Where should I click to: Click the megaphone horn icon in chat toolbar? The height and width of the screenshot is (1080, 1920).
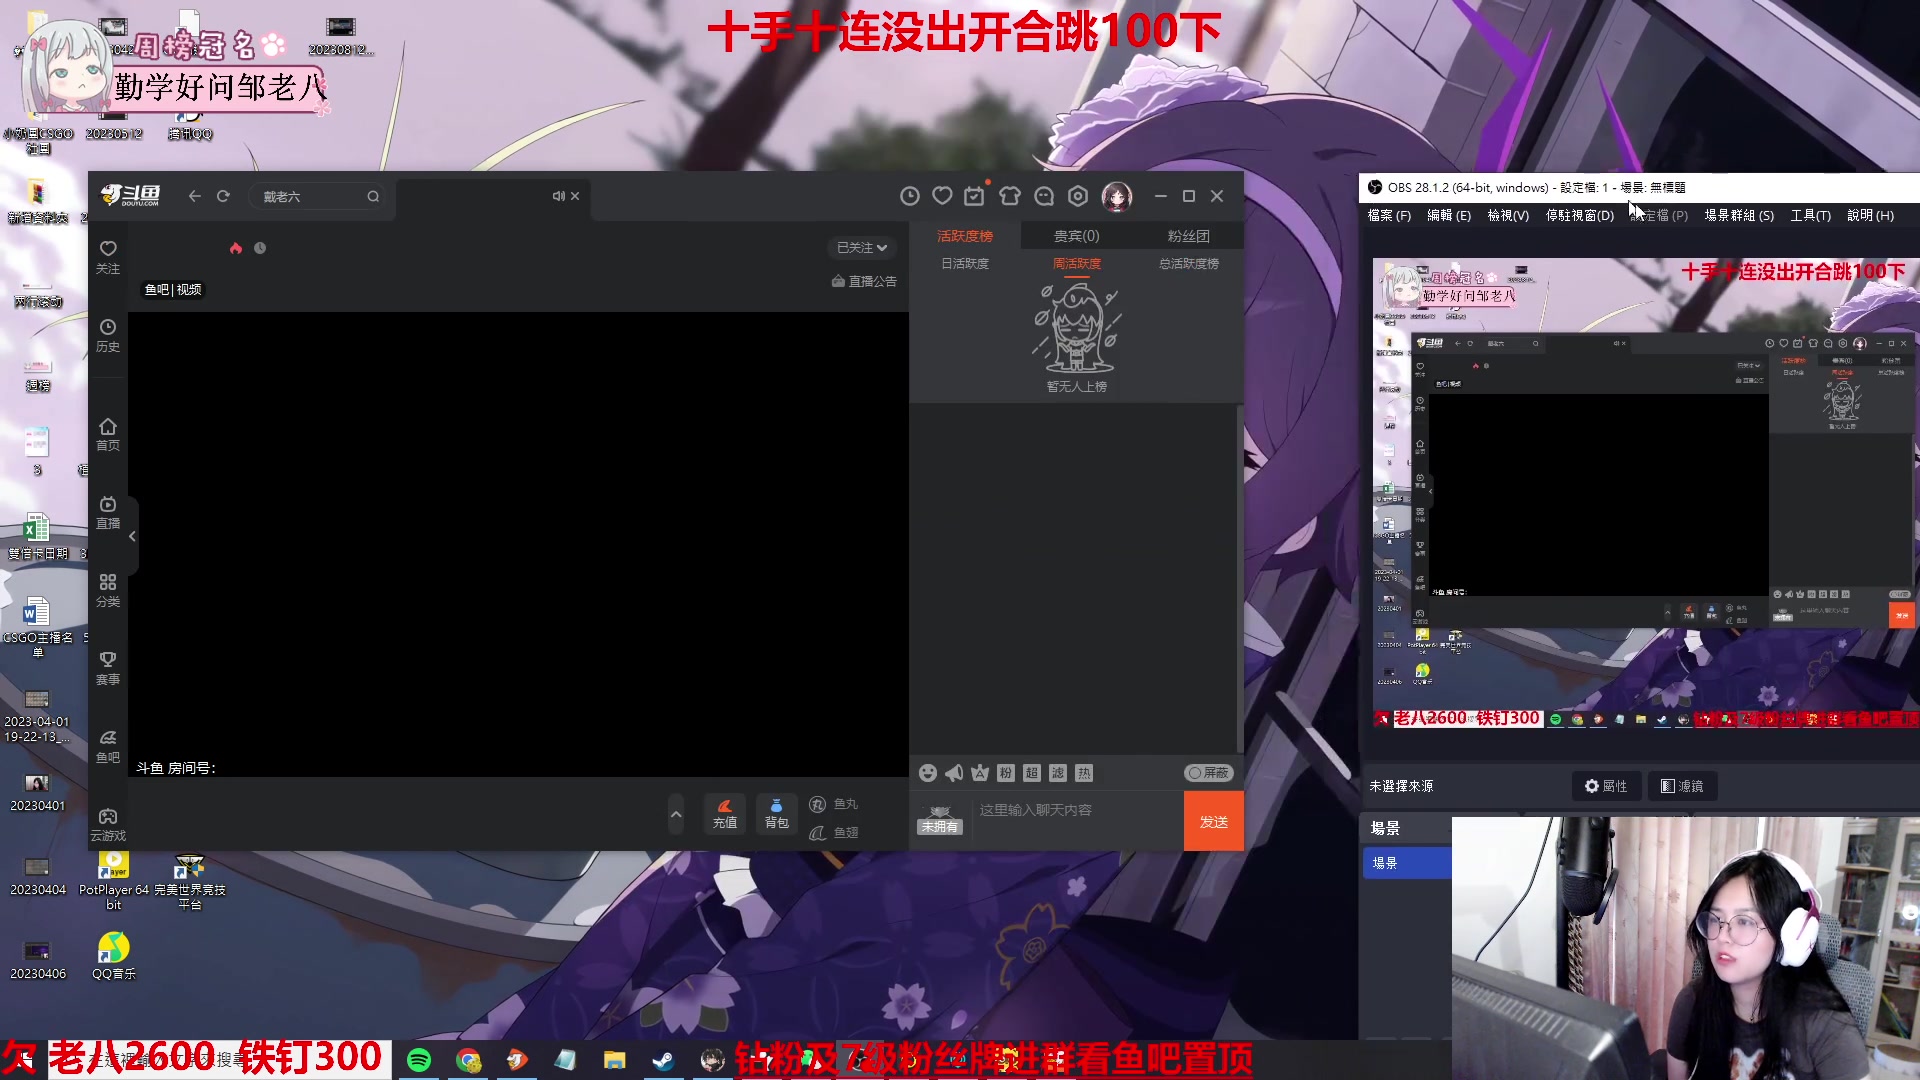click(x=954, y=773)
